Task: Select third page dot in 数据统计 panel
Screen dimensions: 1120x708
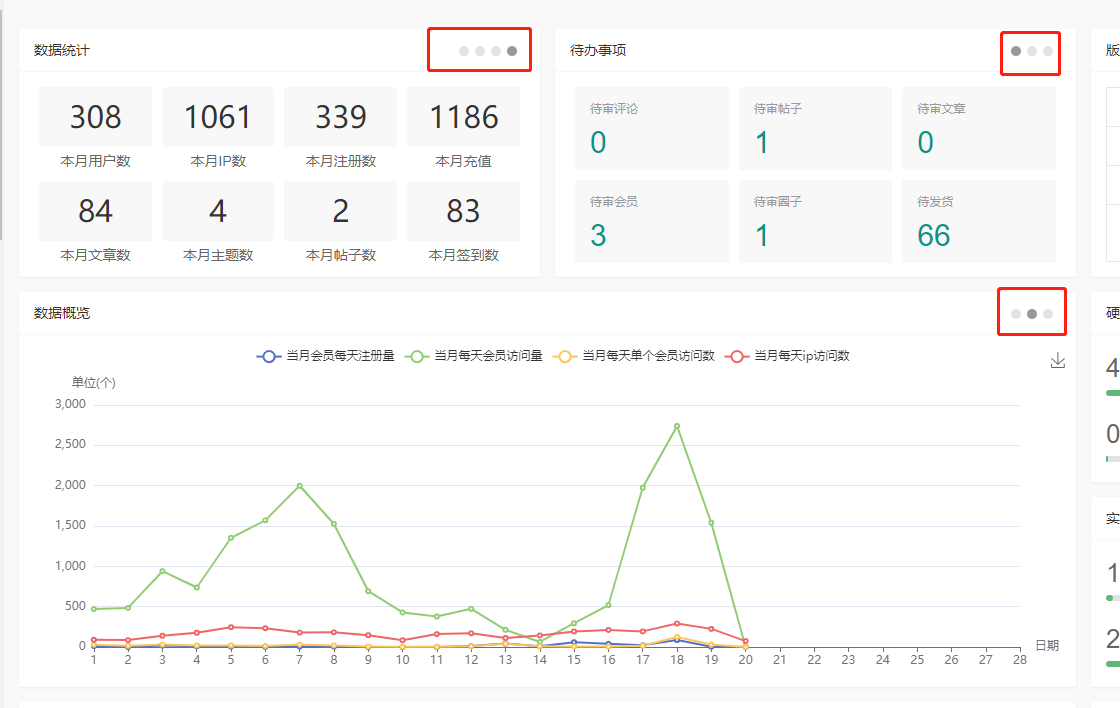Action: [x=496, y=51]
